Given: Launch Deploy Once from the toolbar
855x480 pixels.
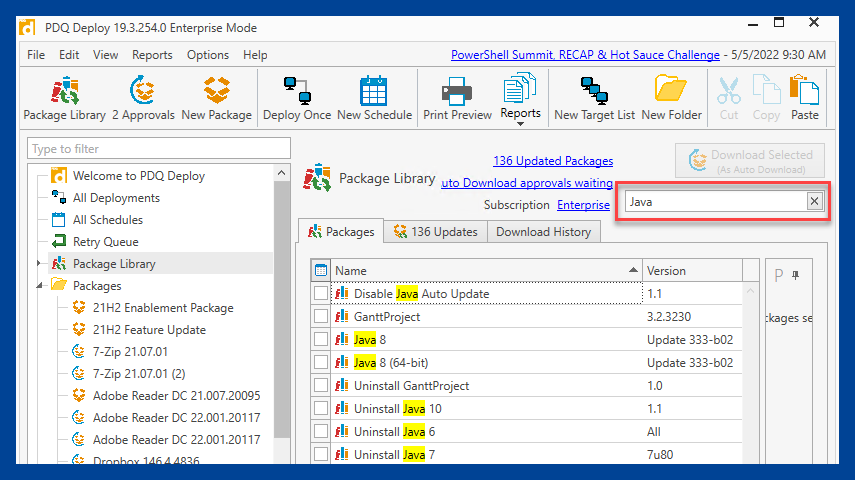Looking at the screenshot, I should (297, 99).
